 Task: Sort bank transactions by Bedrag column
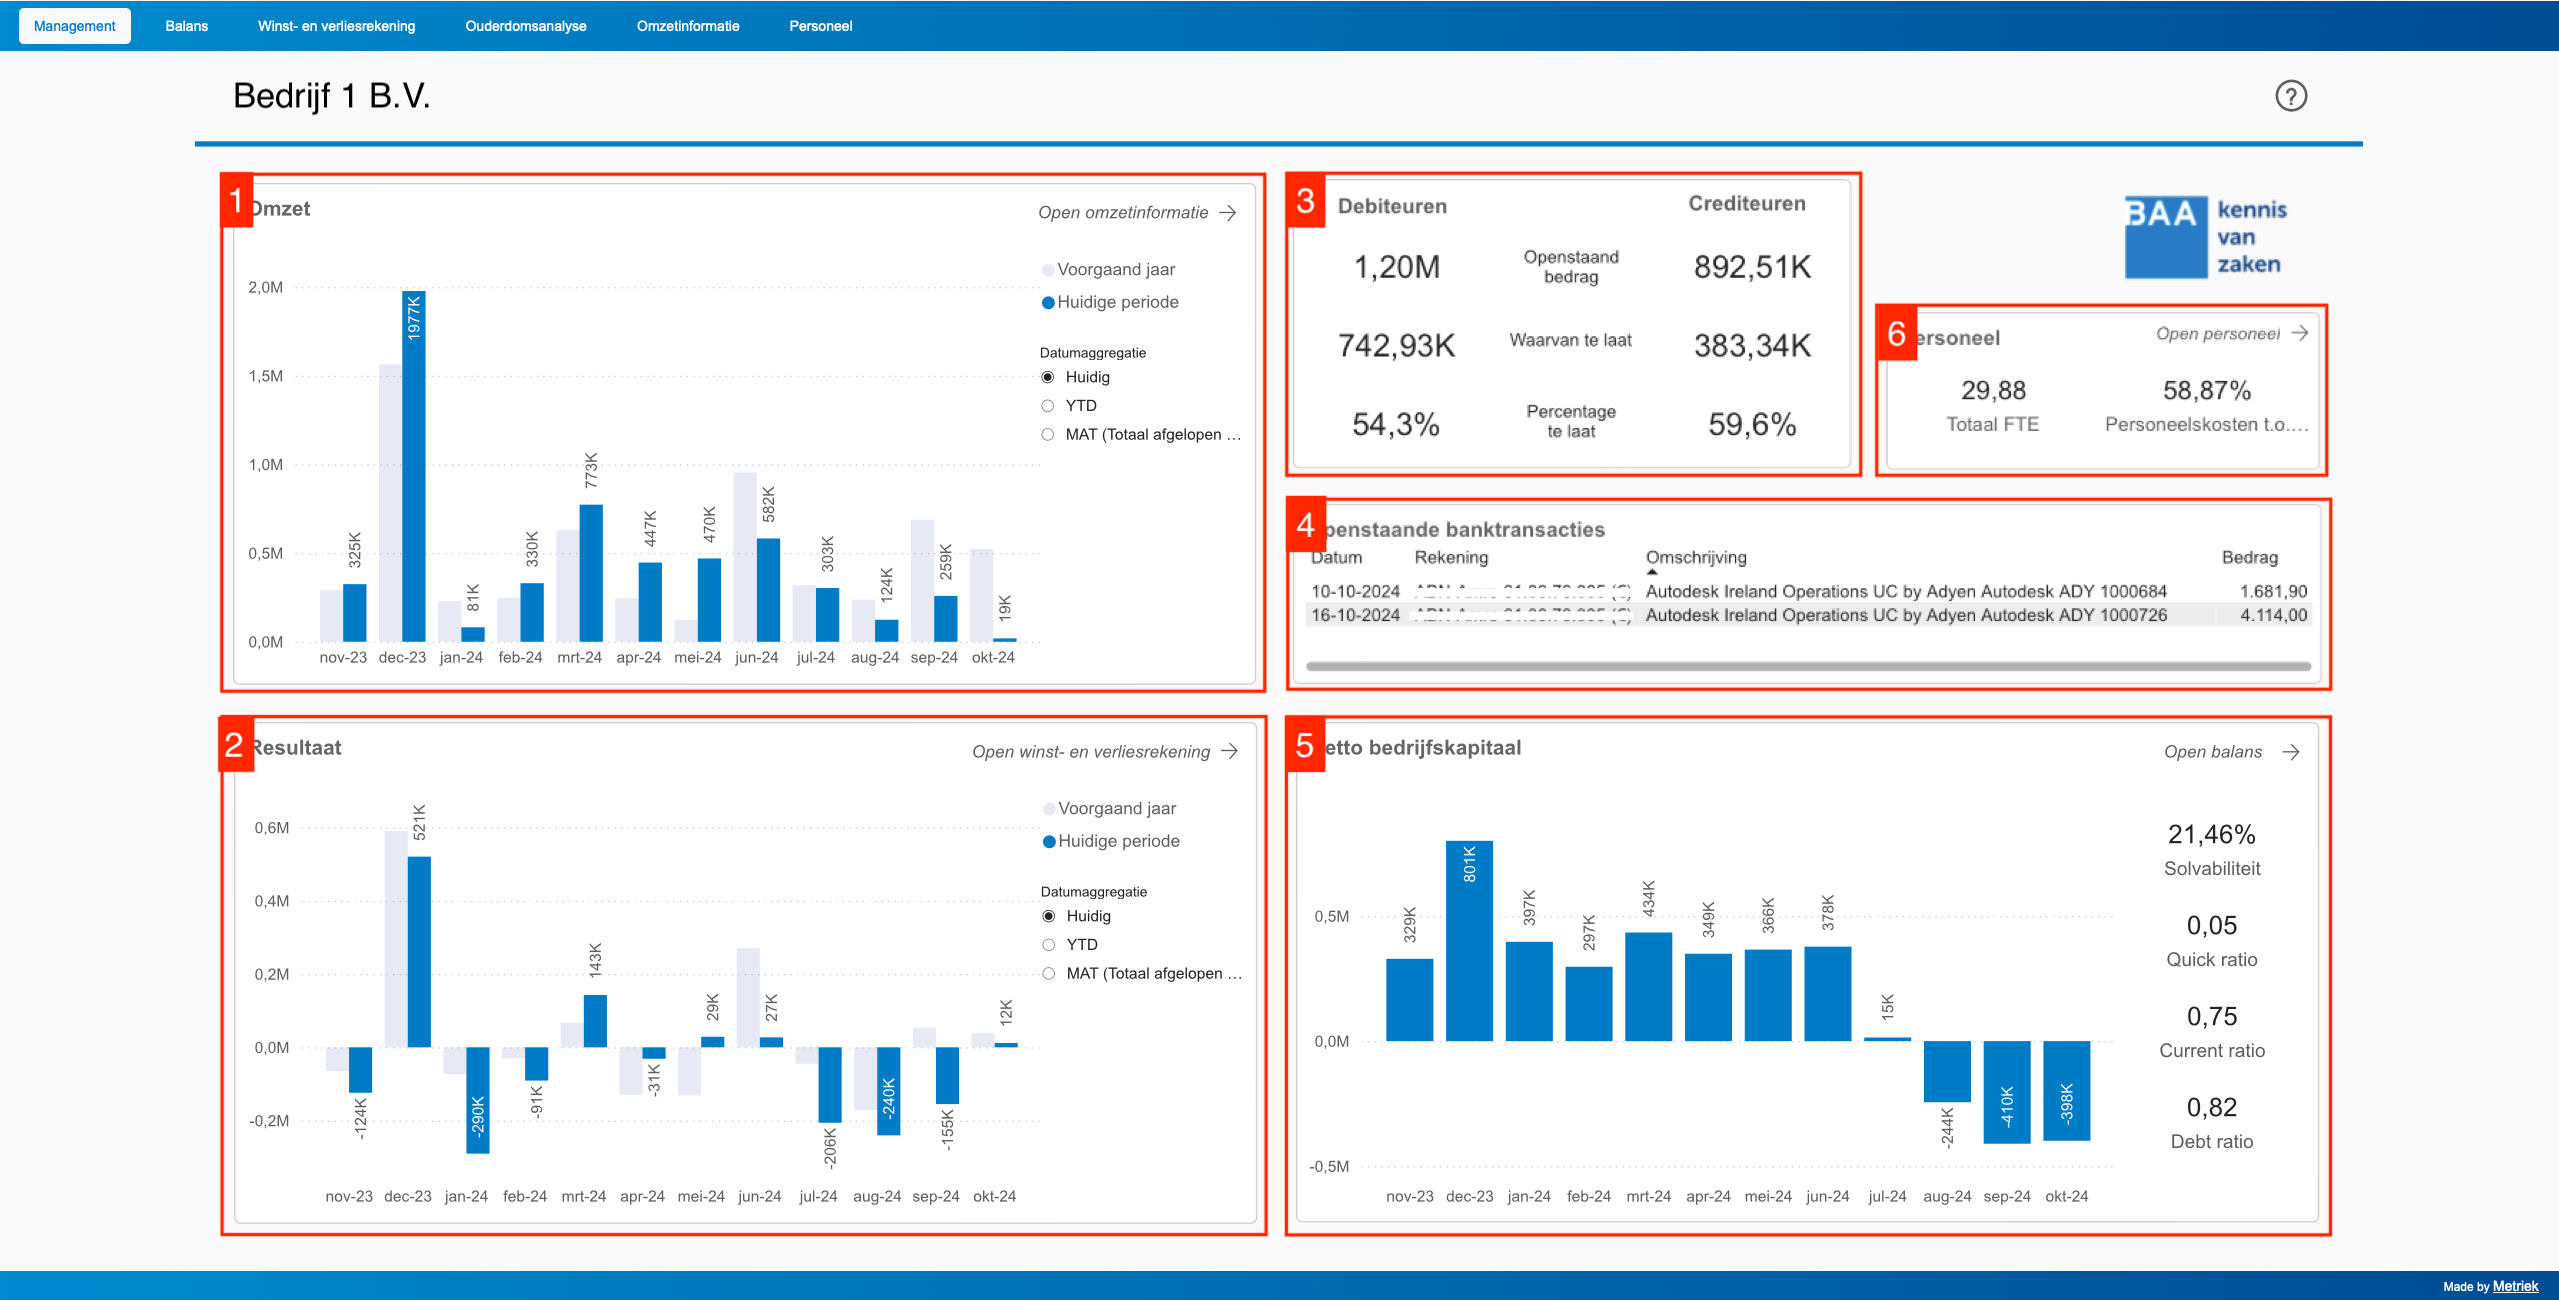click(x=2249, y=557)
